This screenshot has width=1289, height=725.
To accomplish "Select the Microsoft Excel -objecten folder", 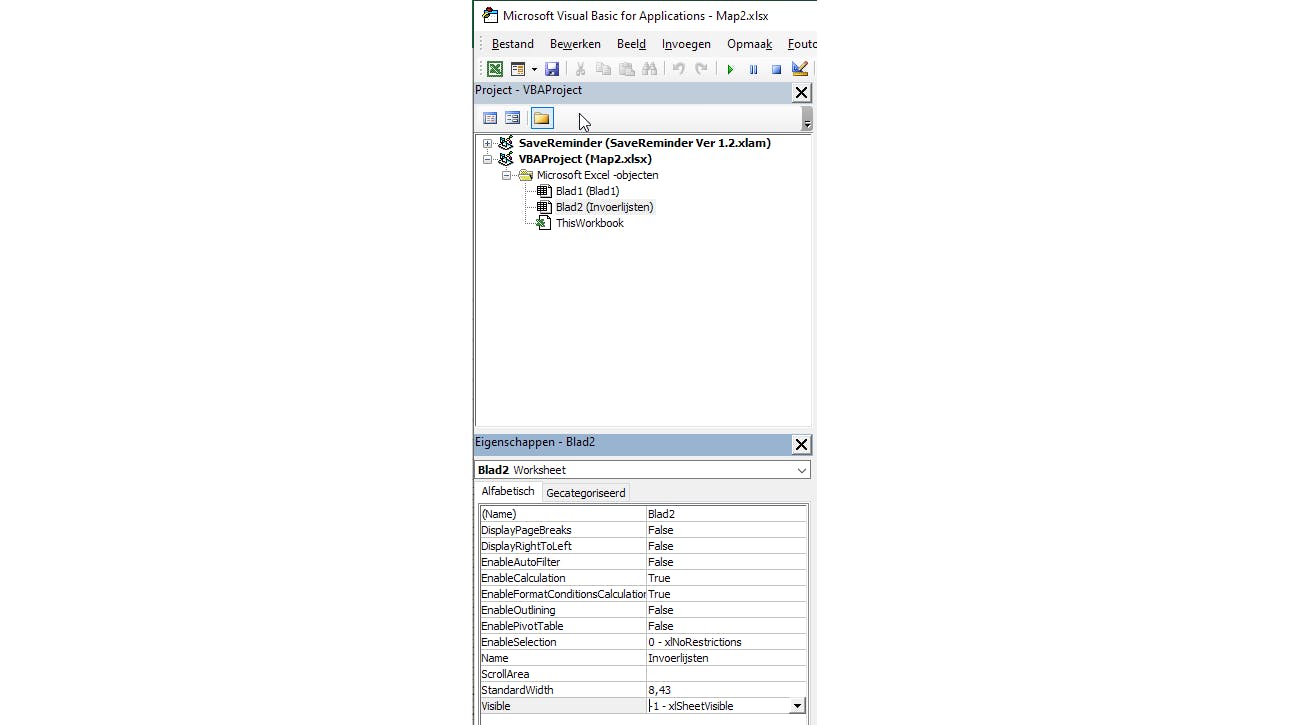I will click(597, 175).
